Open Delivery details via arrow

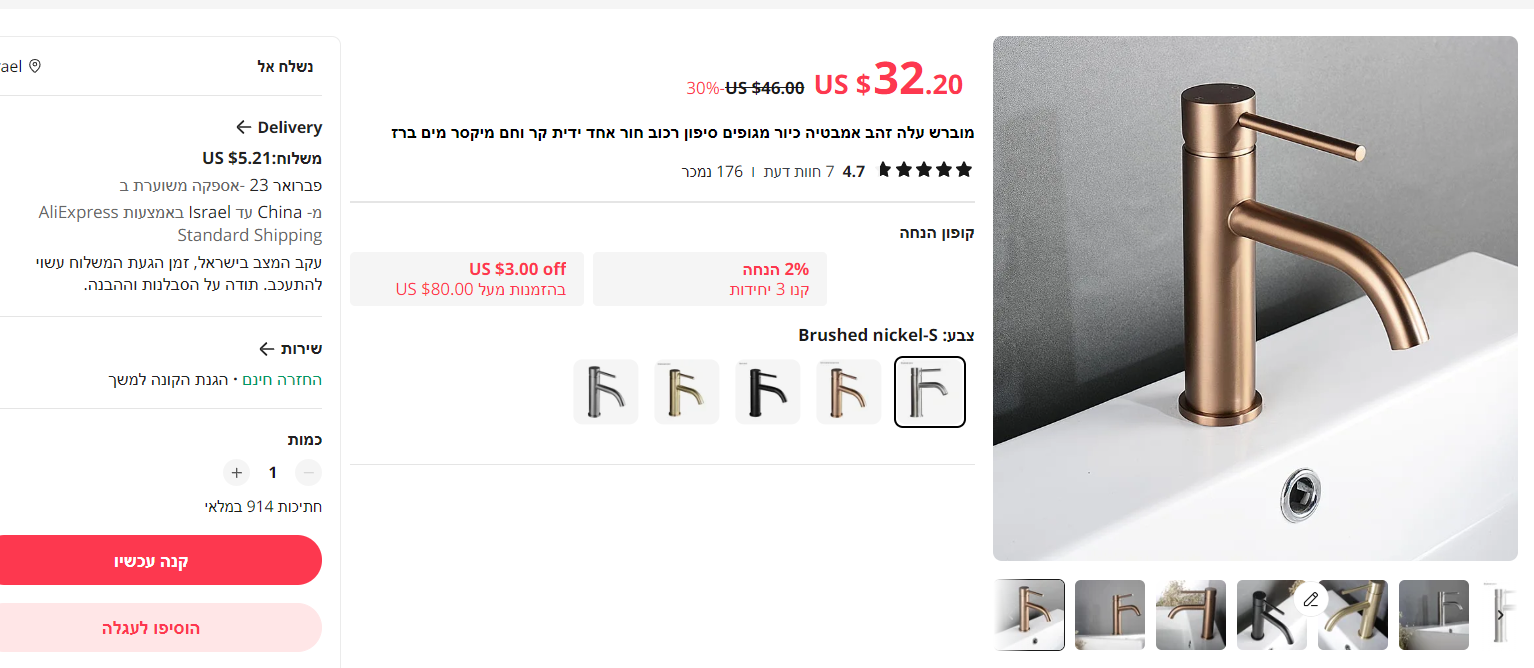point(243,127)
